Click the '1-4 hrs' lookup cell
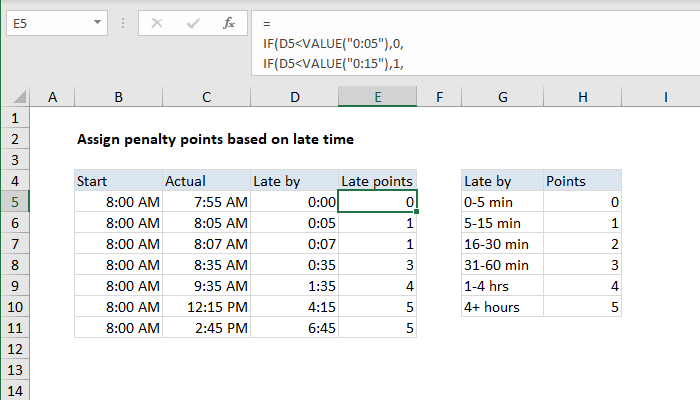The height and width of the screenshot is (400, 700). (503, 286)
